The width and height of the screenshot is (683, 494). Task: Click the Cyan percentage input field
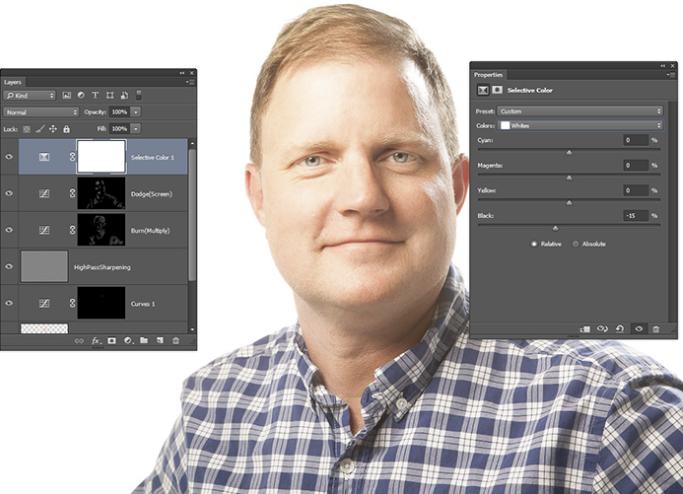[x=636, y=140]
